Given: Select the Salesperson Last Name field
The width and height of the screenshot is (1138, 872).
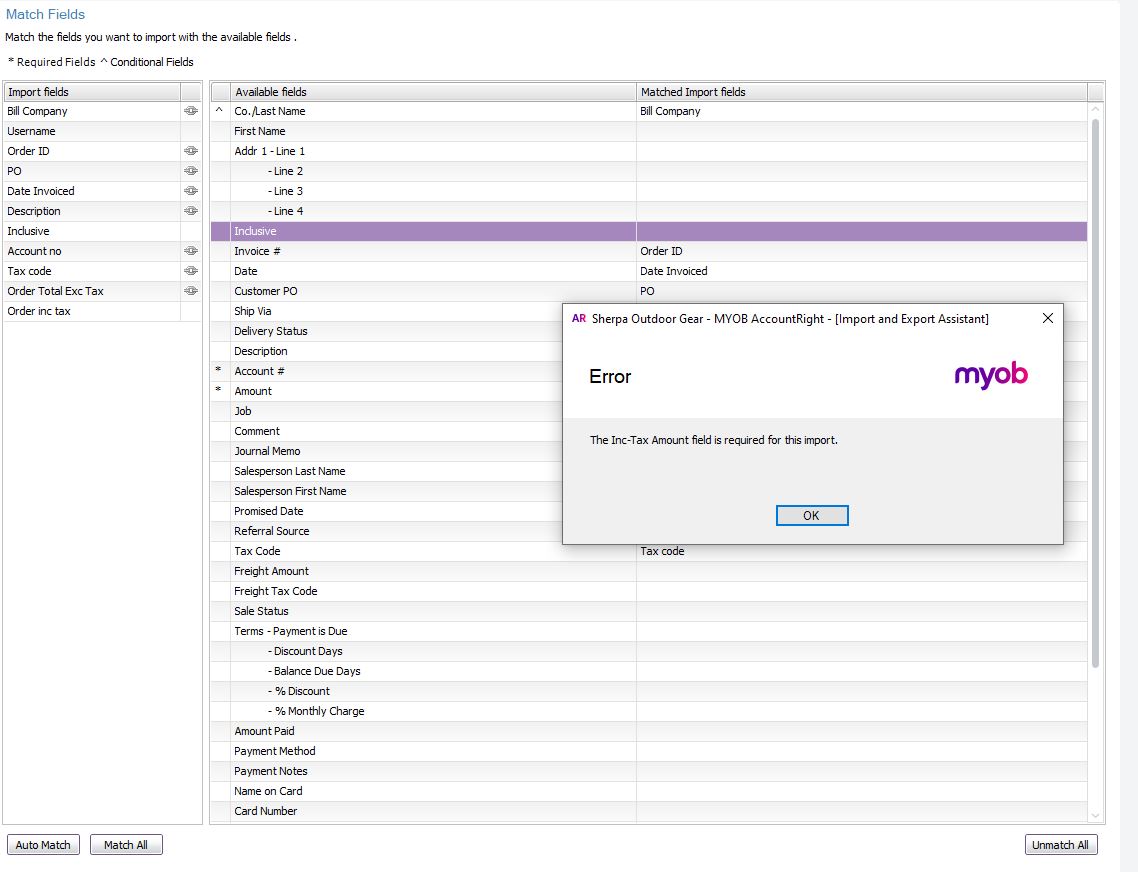Looking at the screenshot, I should coord(396,470).
